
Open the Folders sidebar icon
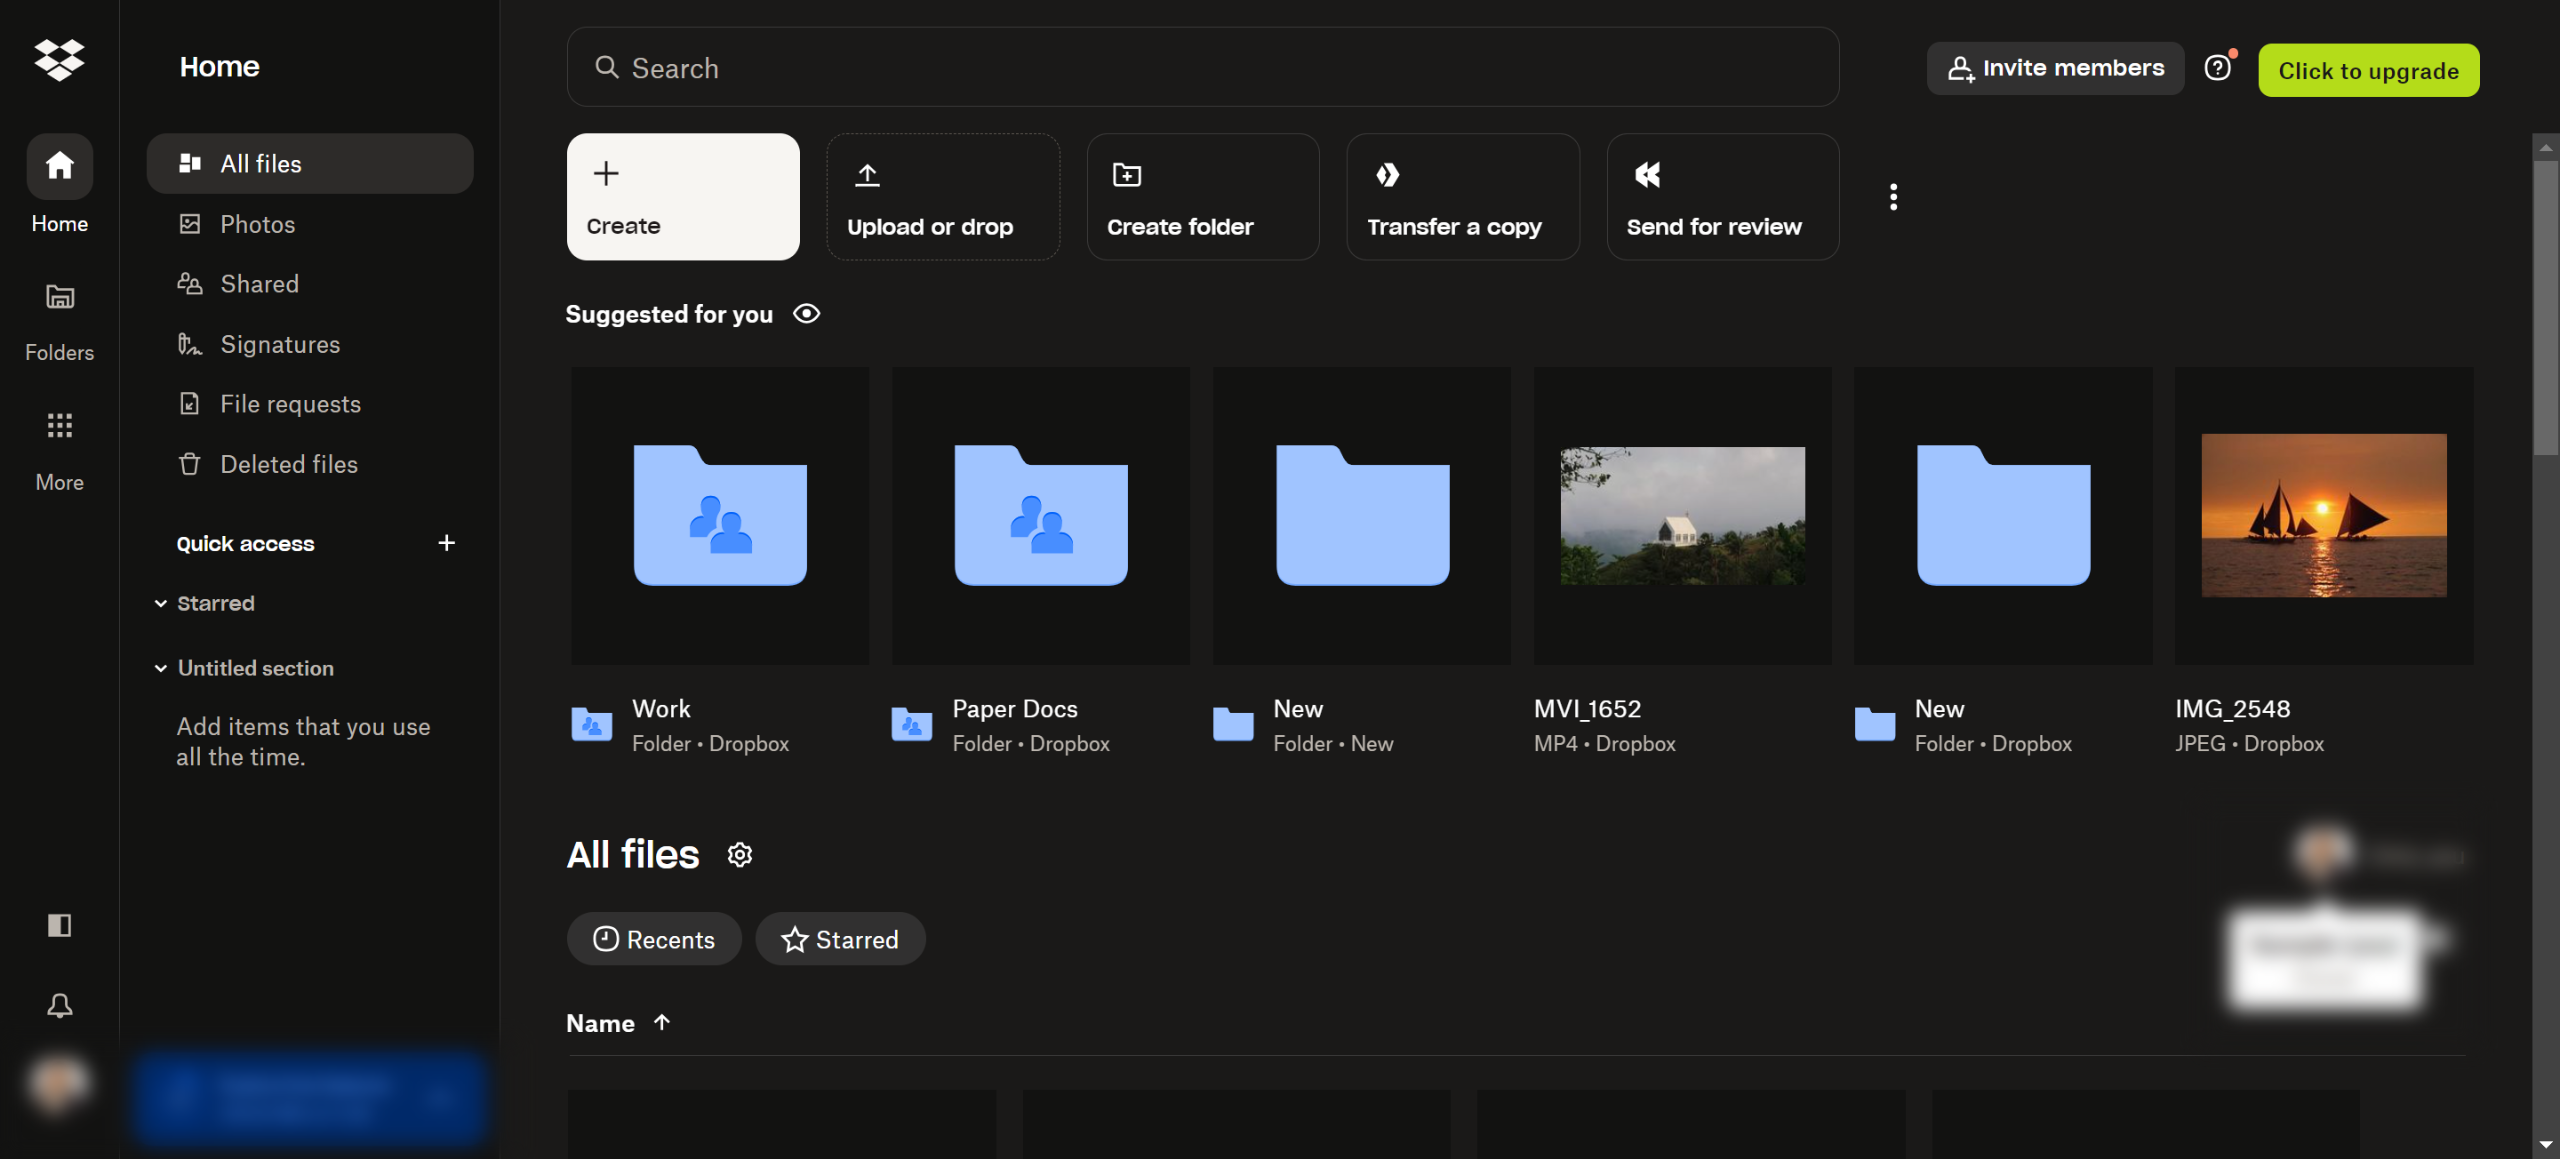tap(59, 297)
